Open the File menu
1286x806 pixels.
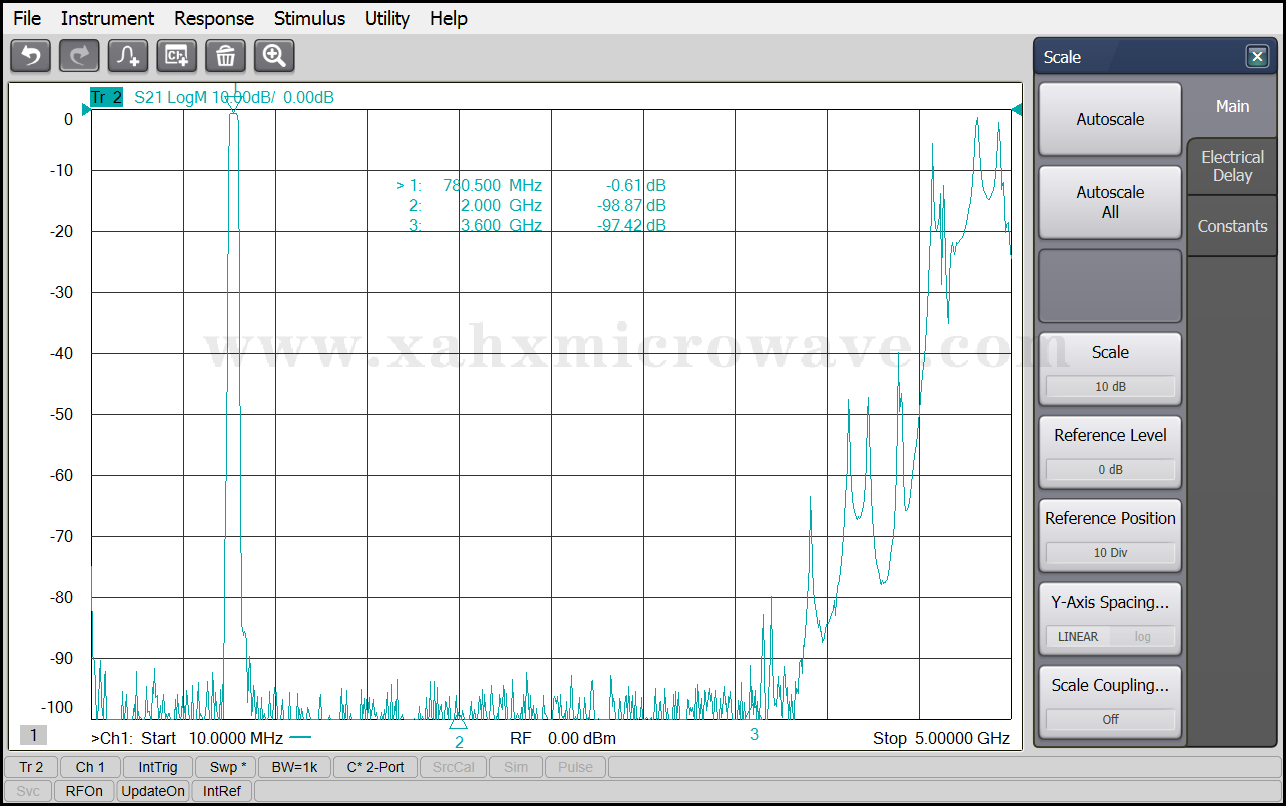27,18
